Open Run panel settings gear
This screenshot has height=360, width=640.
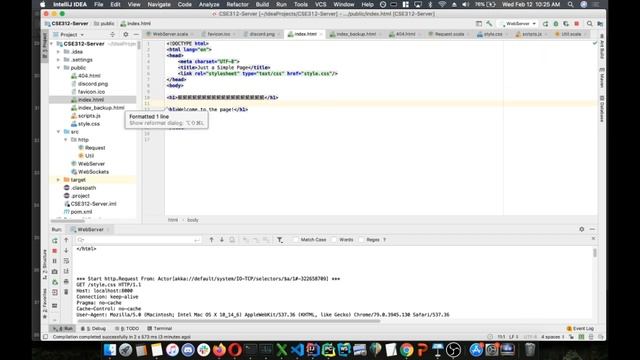point(582,229)
